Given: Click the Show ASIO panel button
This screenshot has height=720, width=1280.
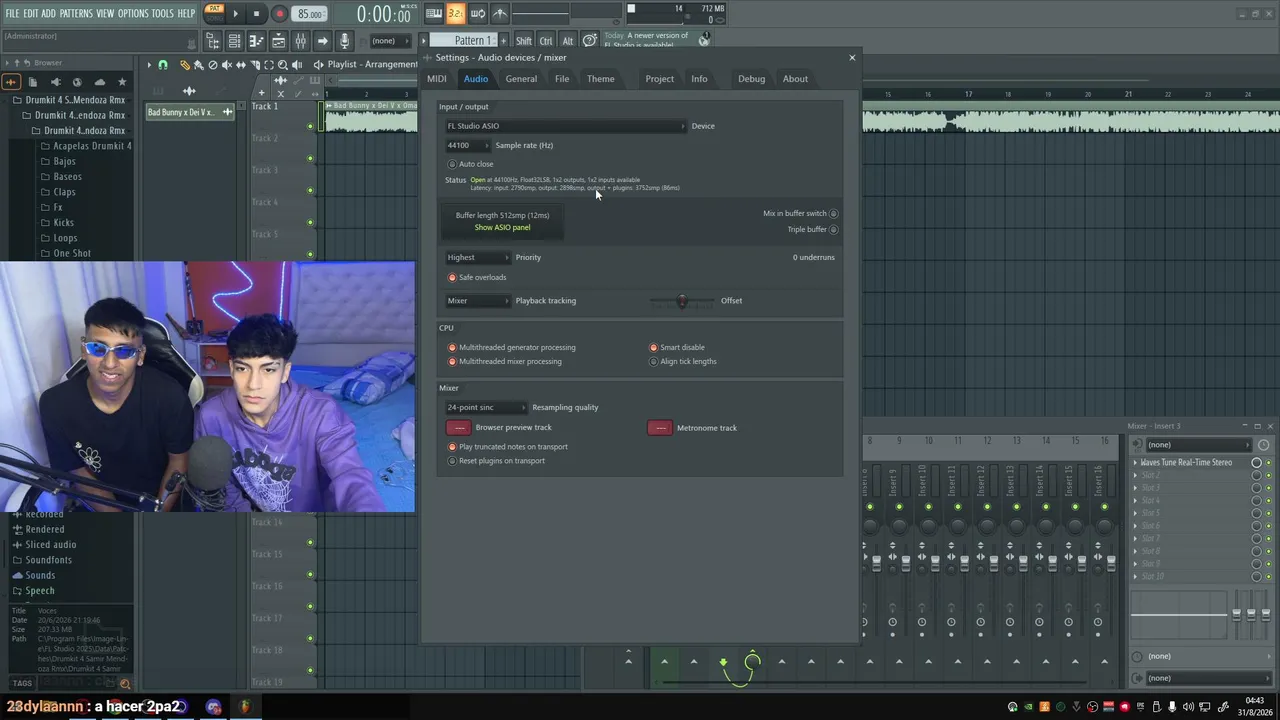Looking at the screenshot, I should coord(502,228).
